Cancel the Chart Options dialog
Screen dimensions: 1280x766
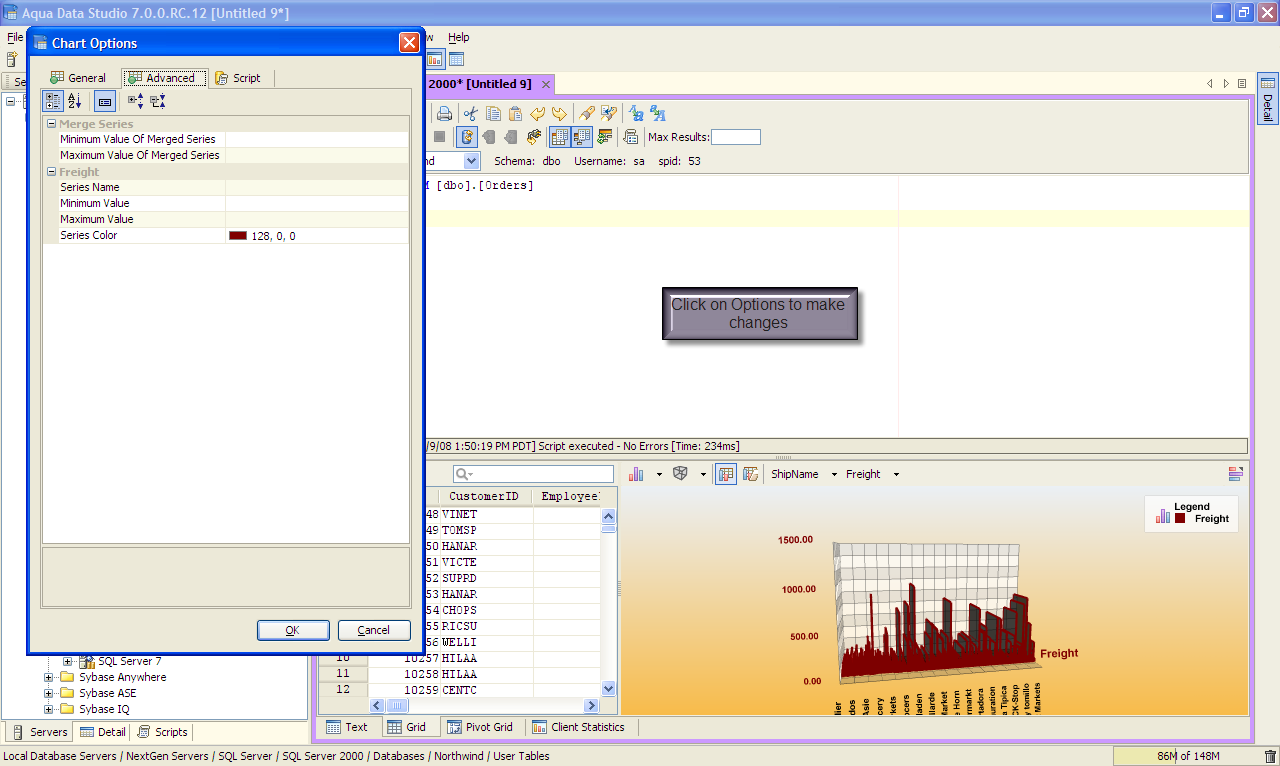pyautogui.click(x=374, y=630)
